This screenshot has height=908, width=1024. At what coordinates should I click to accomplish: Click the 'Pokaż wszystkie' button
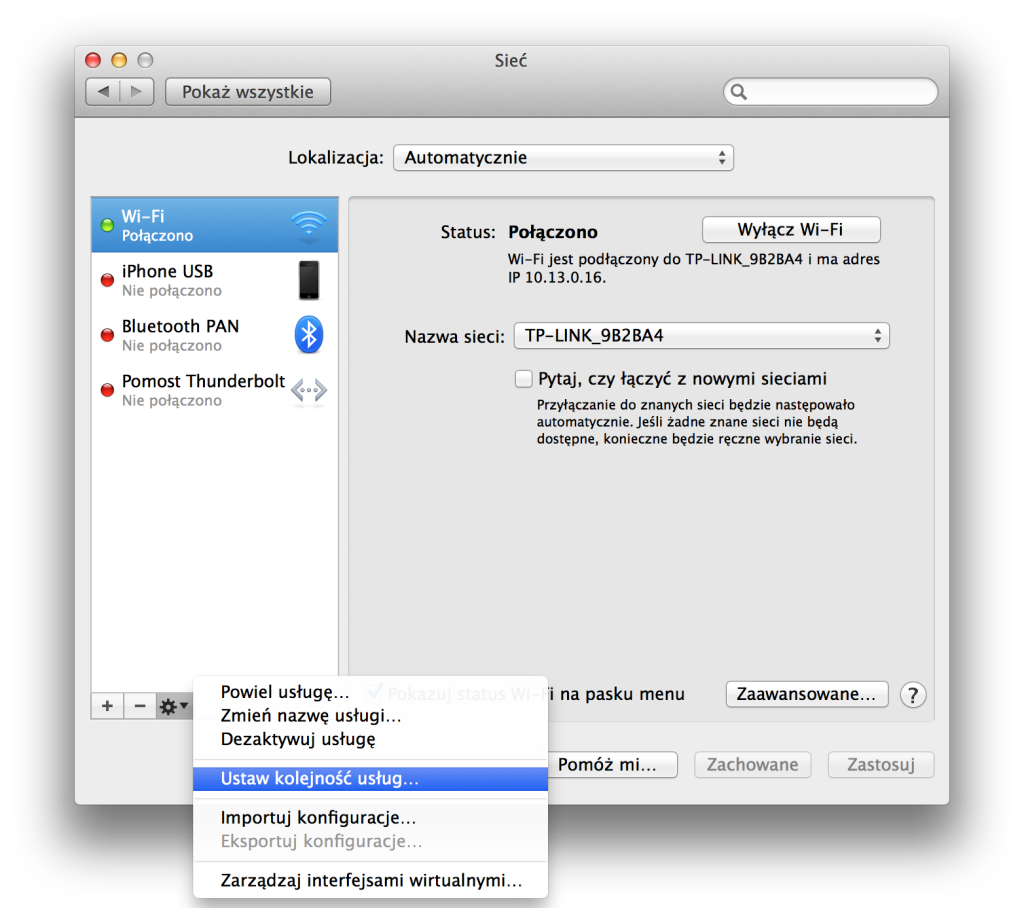pos(247,92)
